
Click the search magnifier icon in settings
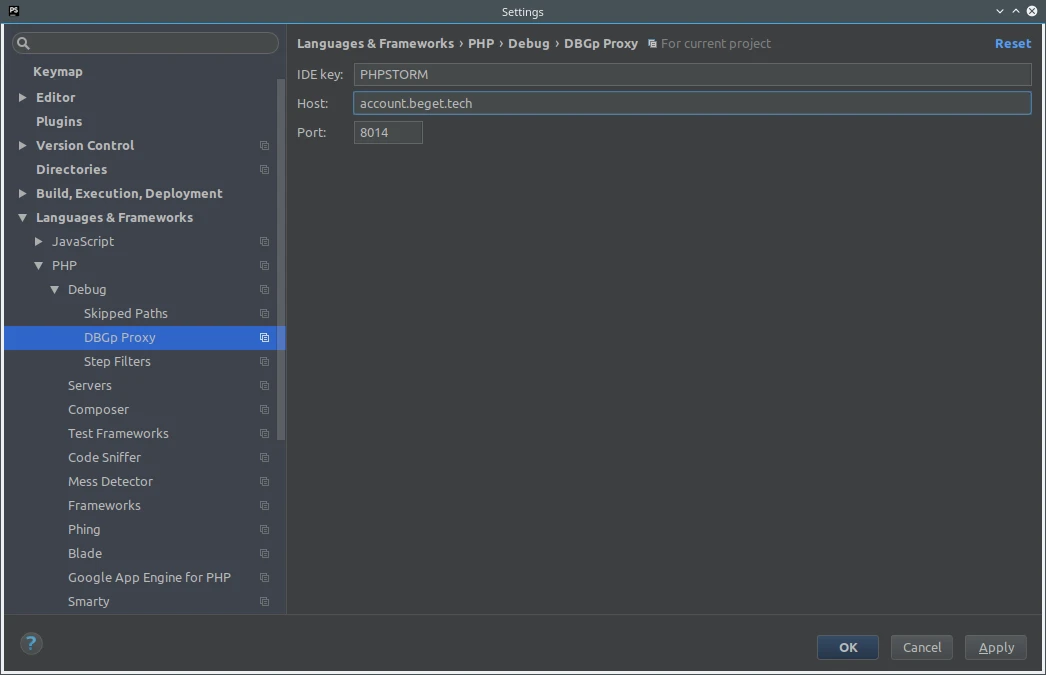click(24, 43)
